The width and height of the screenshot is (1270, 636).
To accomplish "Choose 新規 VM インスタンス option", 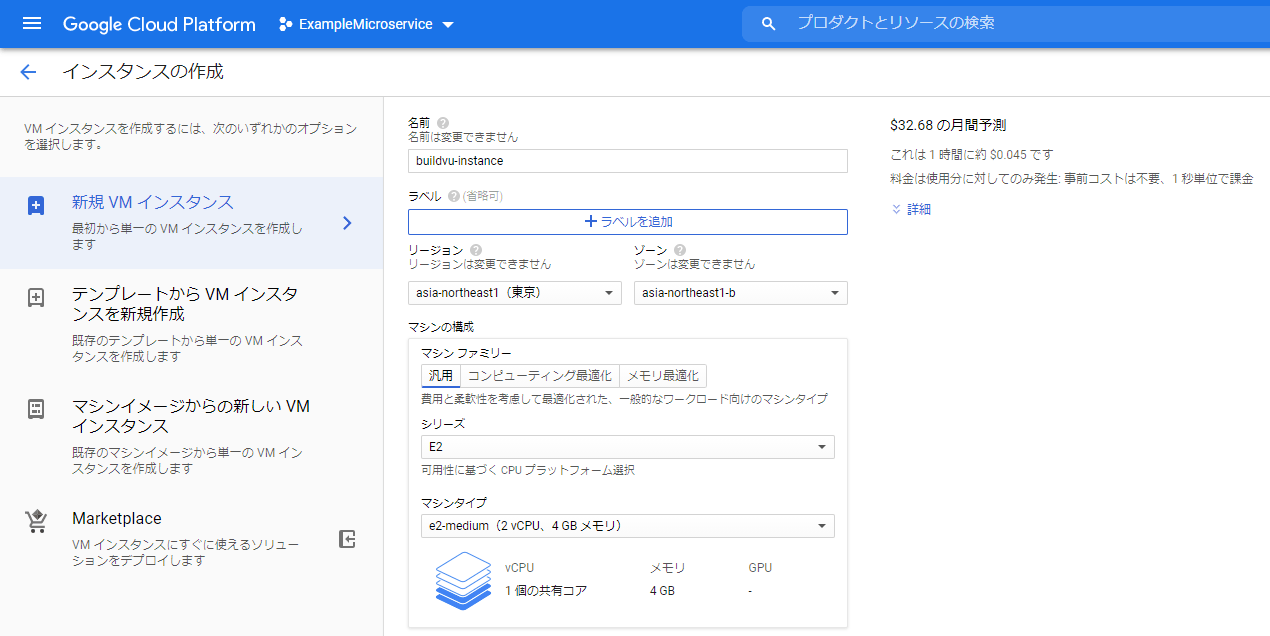I will click(191, 223).
